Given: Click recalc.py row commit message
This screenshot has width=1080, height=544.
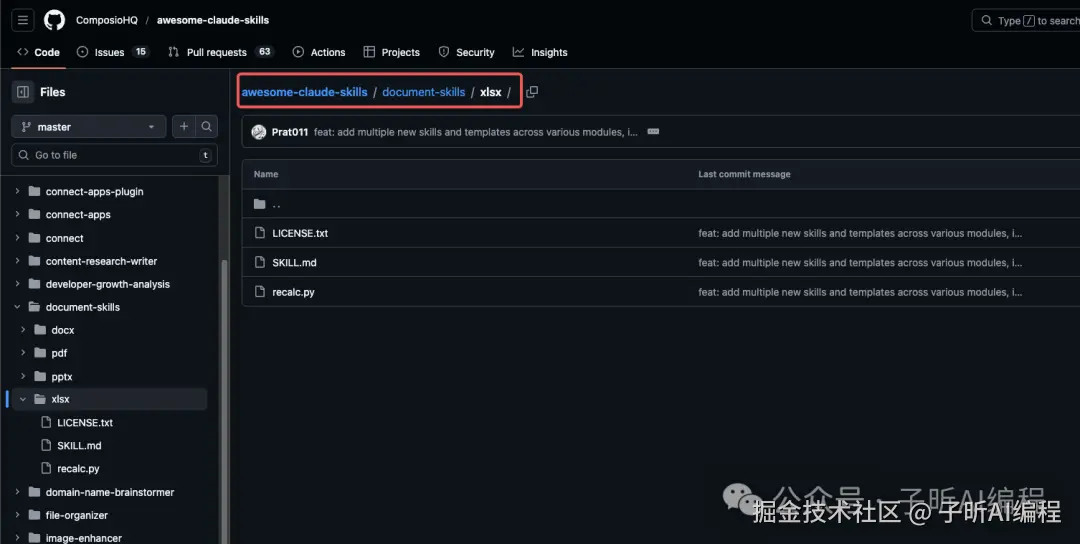Looking at the screenshot, I should (x=860, y=292).
